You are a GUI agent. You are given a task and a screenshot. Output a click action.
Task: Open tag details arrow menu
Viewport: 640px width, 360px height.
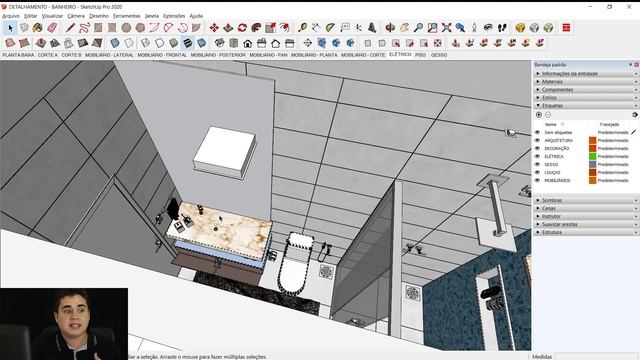[635, 115]
